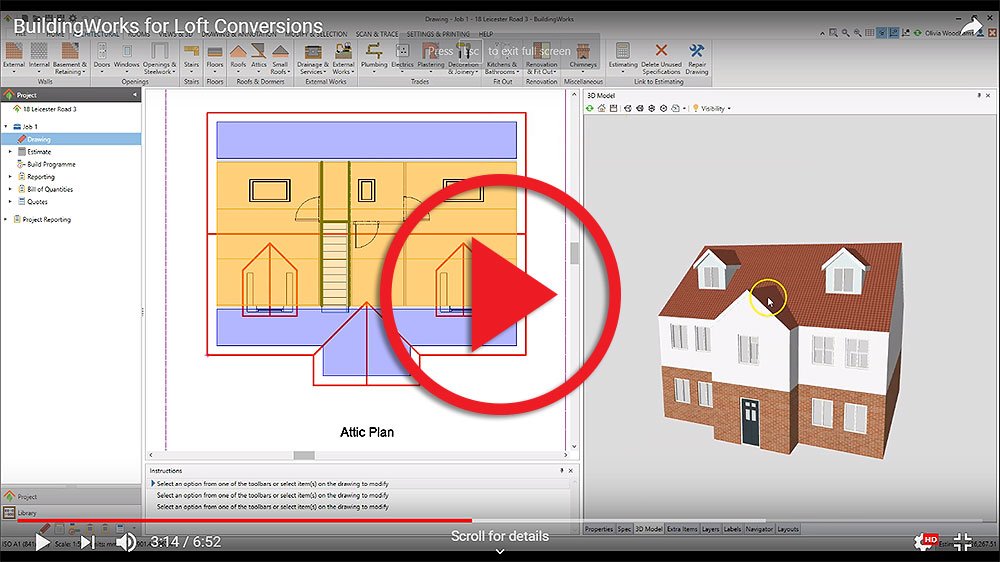Expand the Job 1 tree node
The height and width of the screenshot is (562, 1000).
[6, 126]
